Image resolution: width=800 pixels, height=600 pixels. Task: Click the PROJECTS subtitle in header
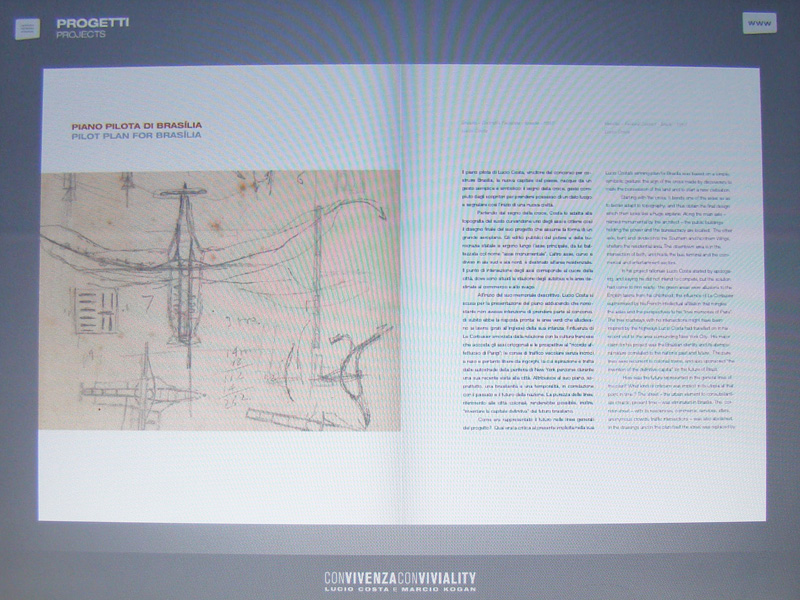(x=82, y=34)
